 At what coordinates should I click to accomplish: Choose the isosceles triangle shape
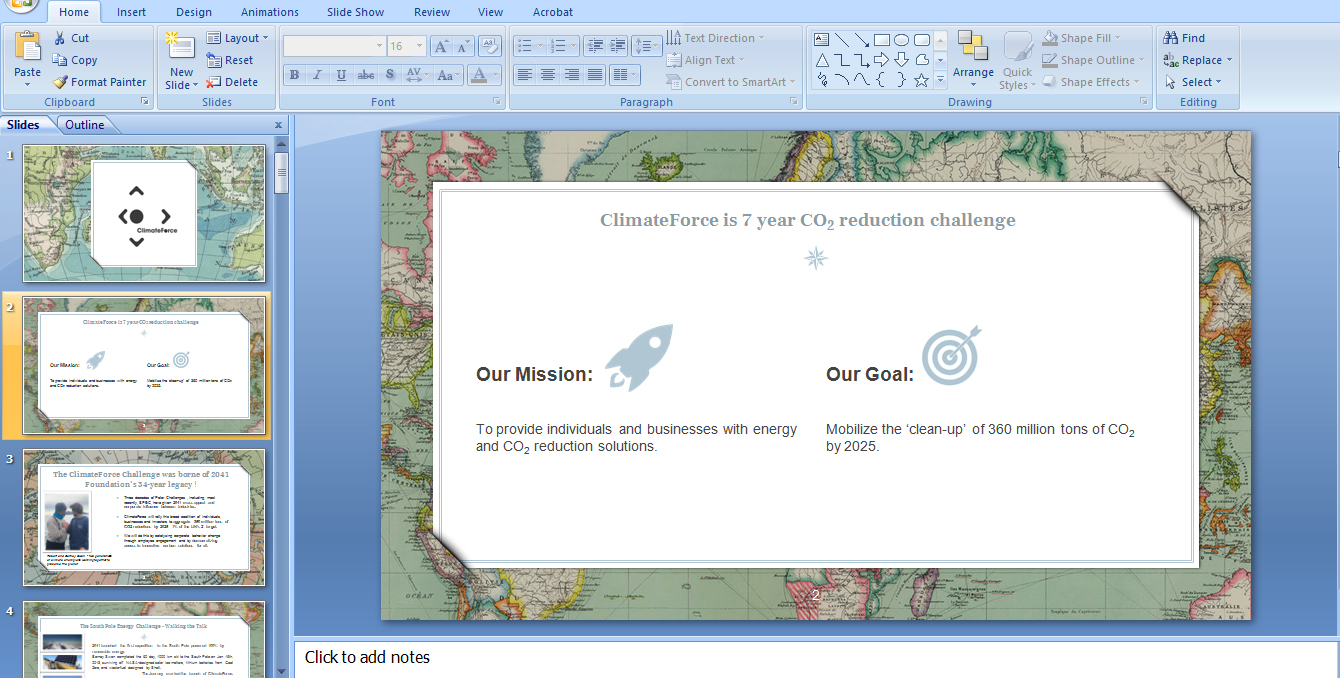[822, 60]
